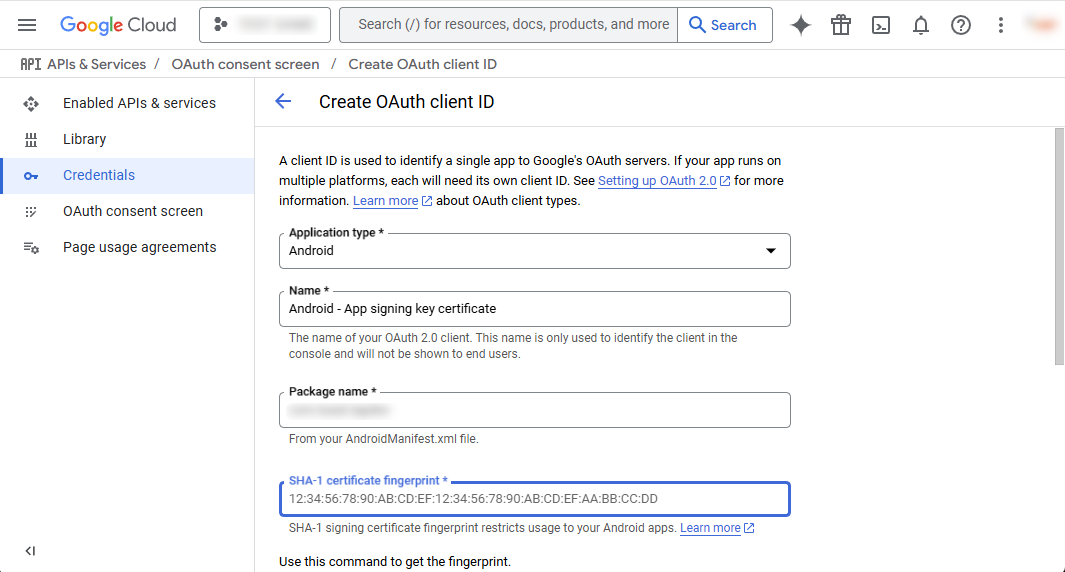Screen dimensions: 1065x572
Task: Open Page usage agreements sidebar item
Action: click(128, 247)
